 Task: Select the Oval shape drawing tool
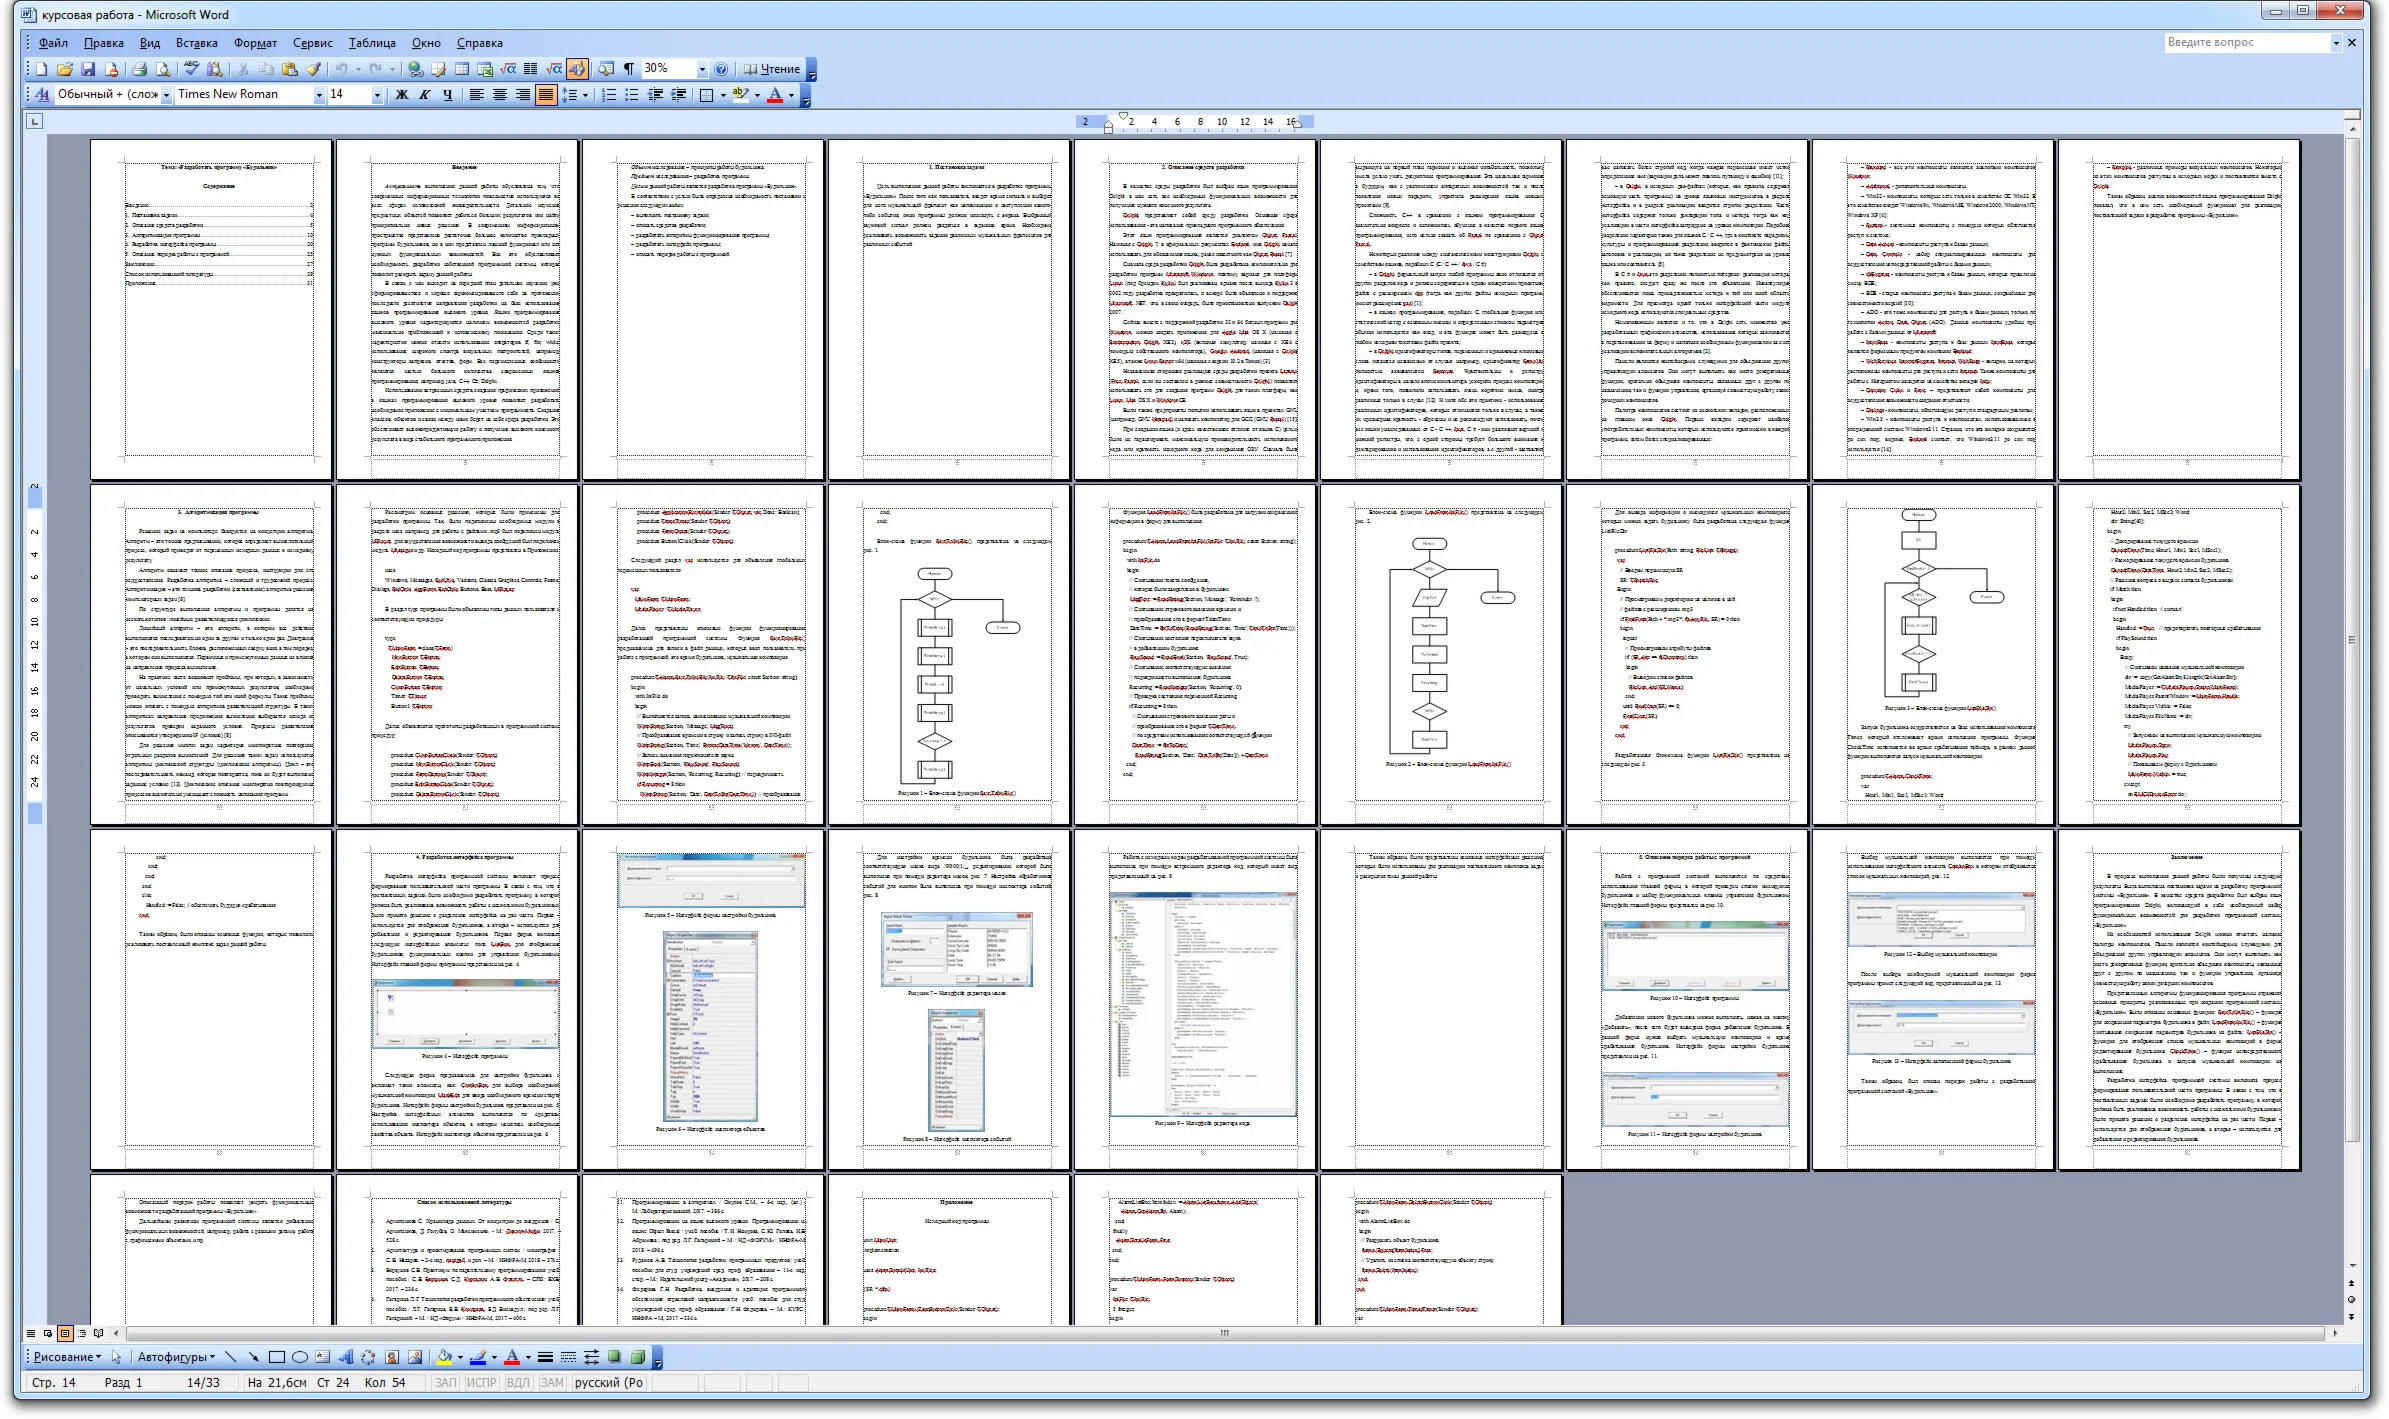point(299,1357)
